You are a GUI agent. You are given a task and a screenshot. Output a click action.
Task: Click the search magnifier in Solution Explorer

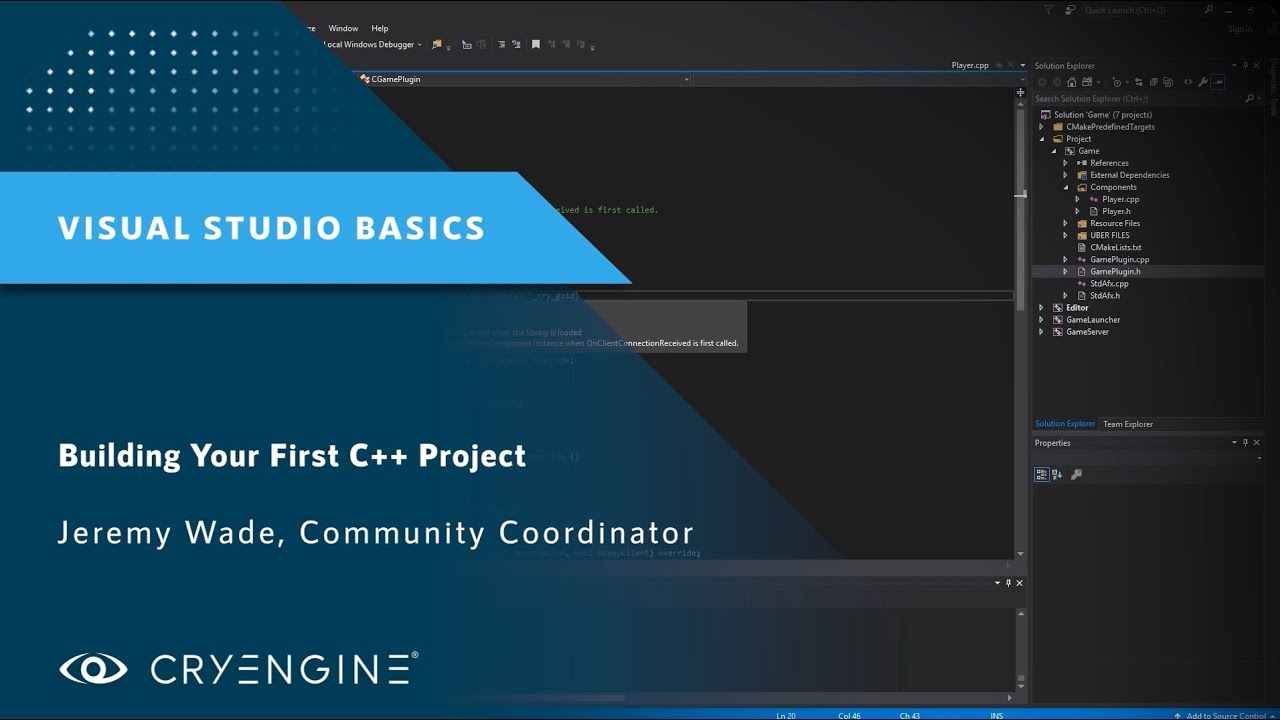tap(1250, 99)
